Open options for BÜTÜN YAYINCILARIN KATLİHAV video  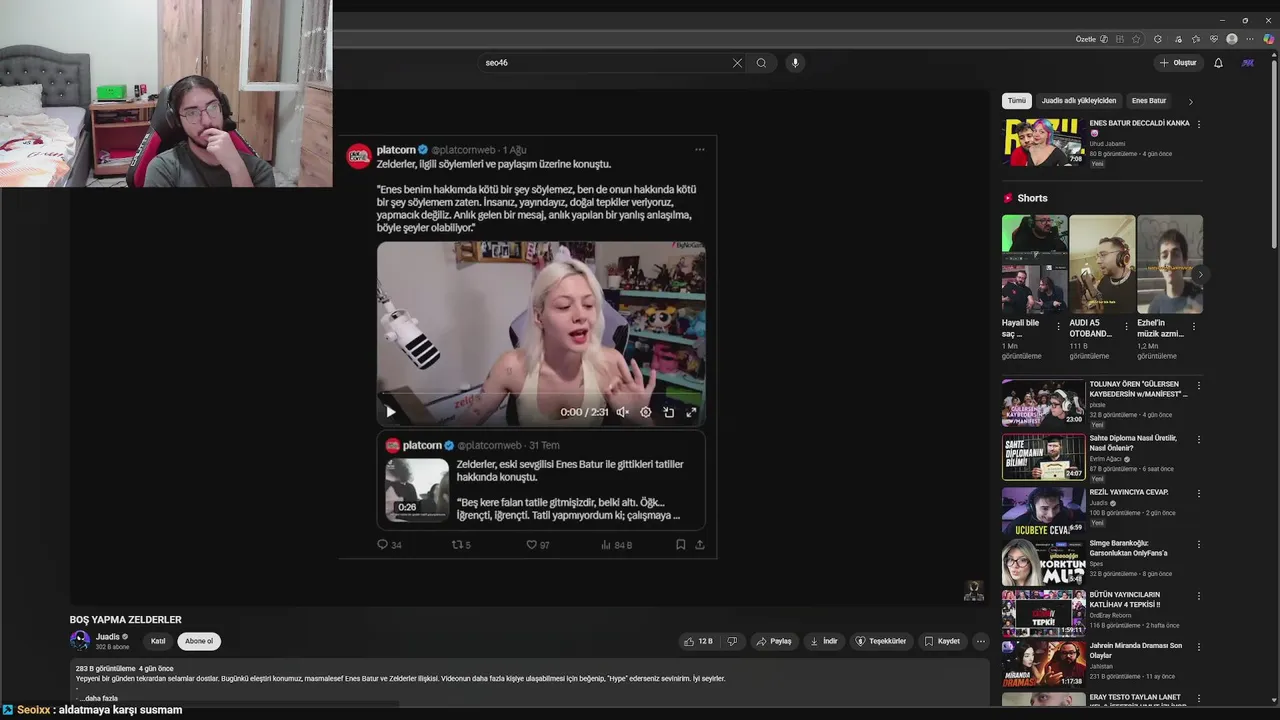(x=1199, y=596)
